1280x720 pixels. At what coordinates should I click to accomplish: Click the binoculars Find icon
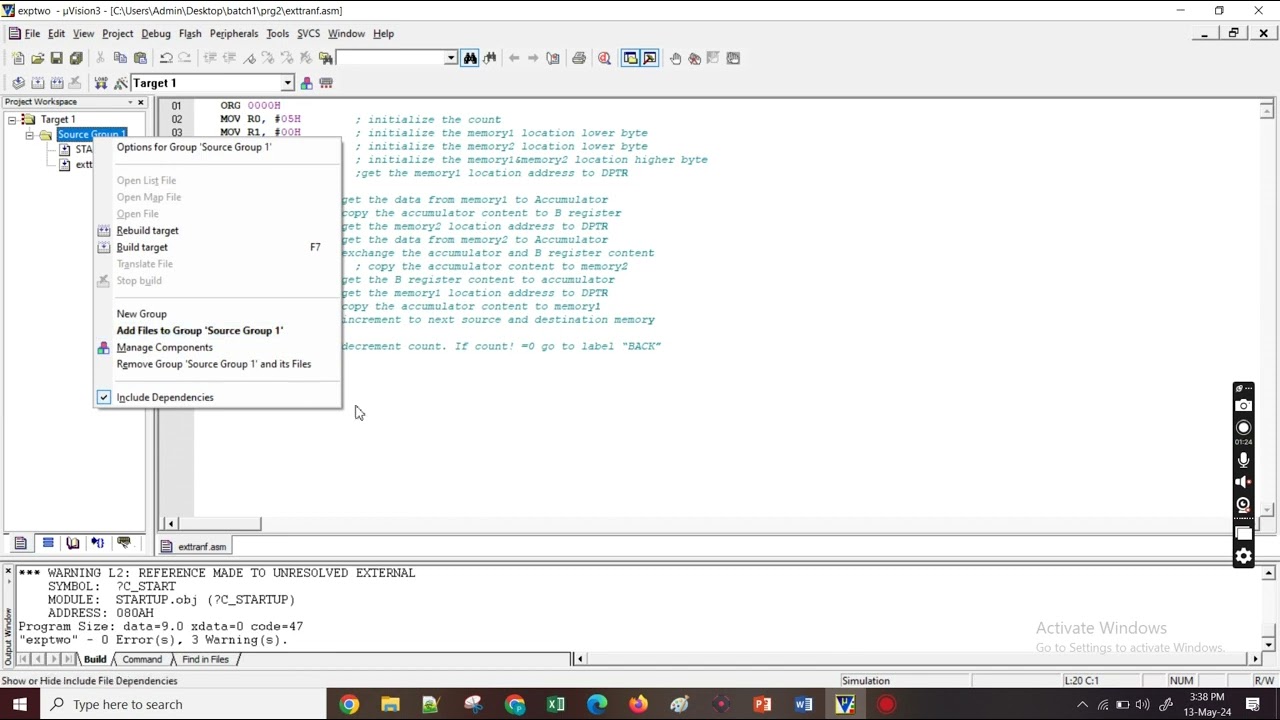tap(470, 58)
